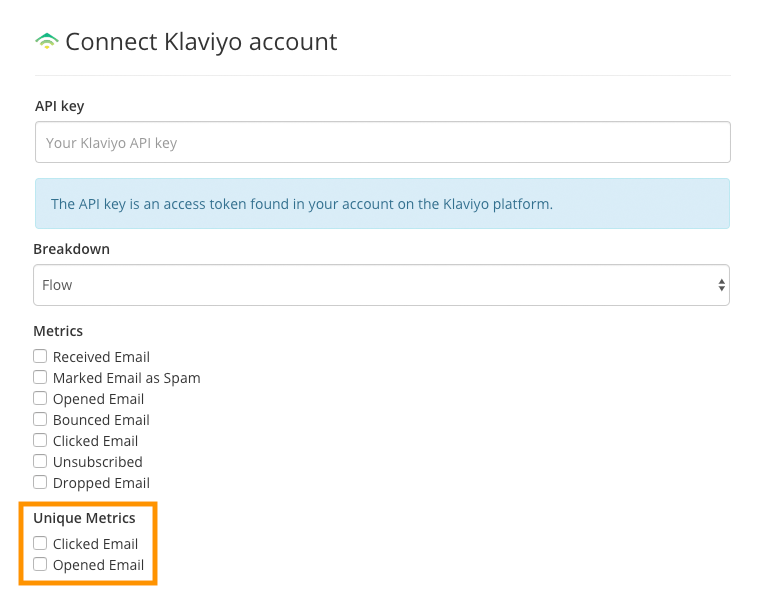Tick the Opened Email checkbox under Metrics
This screenshot has width=766, height=598.
coord(40,398)
